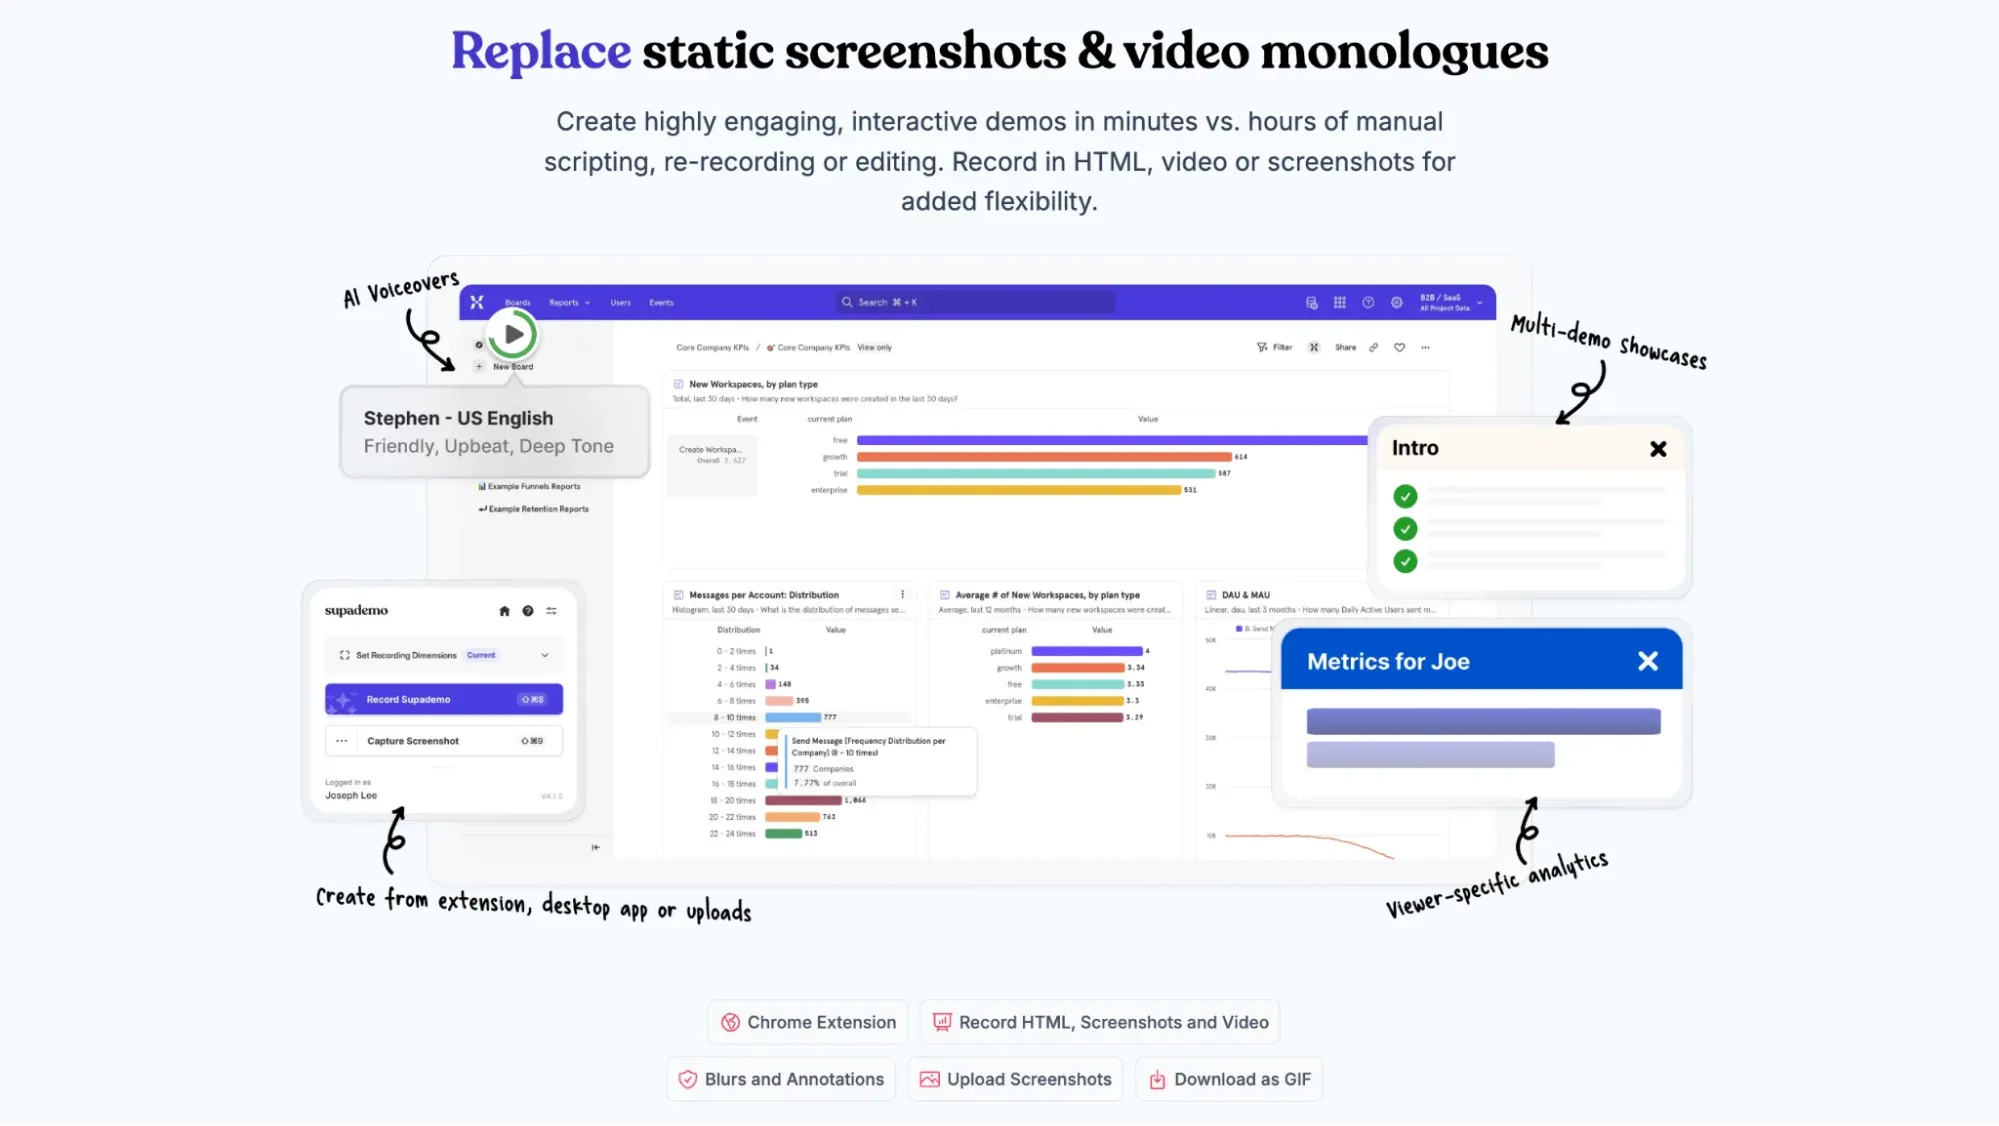Click the grid view icon in toolbar

click(1339, 302)
